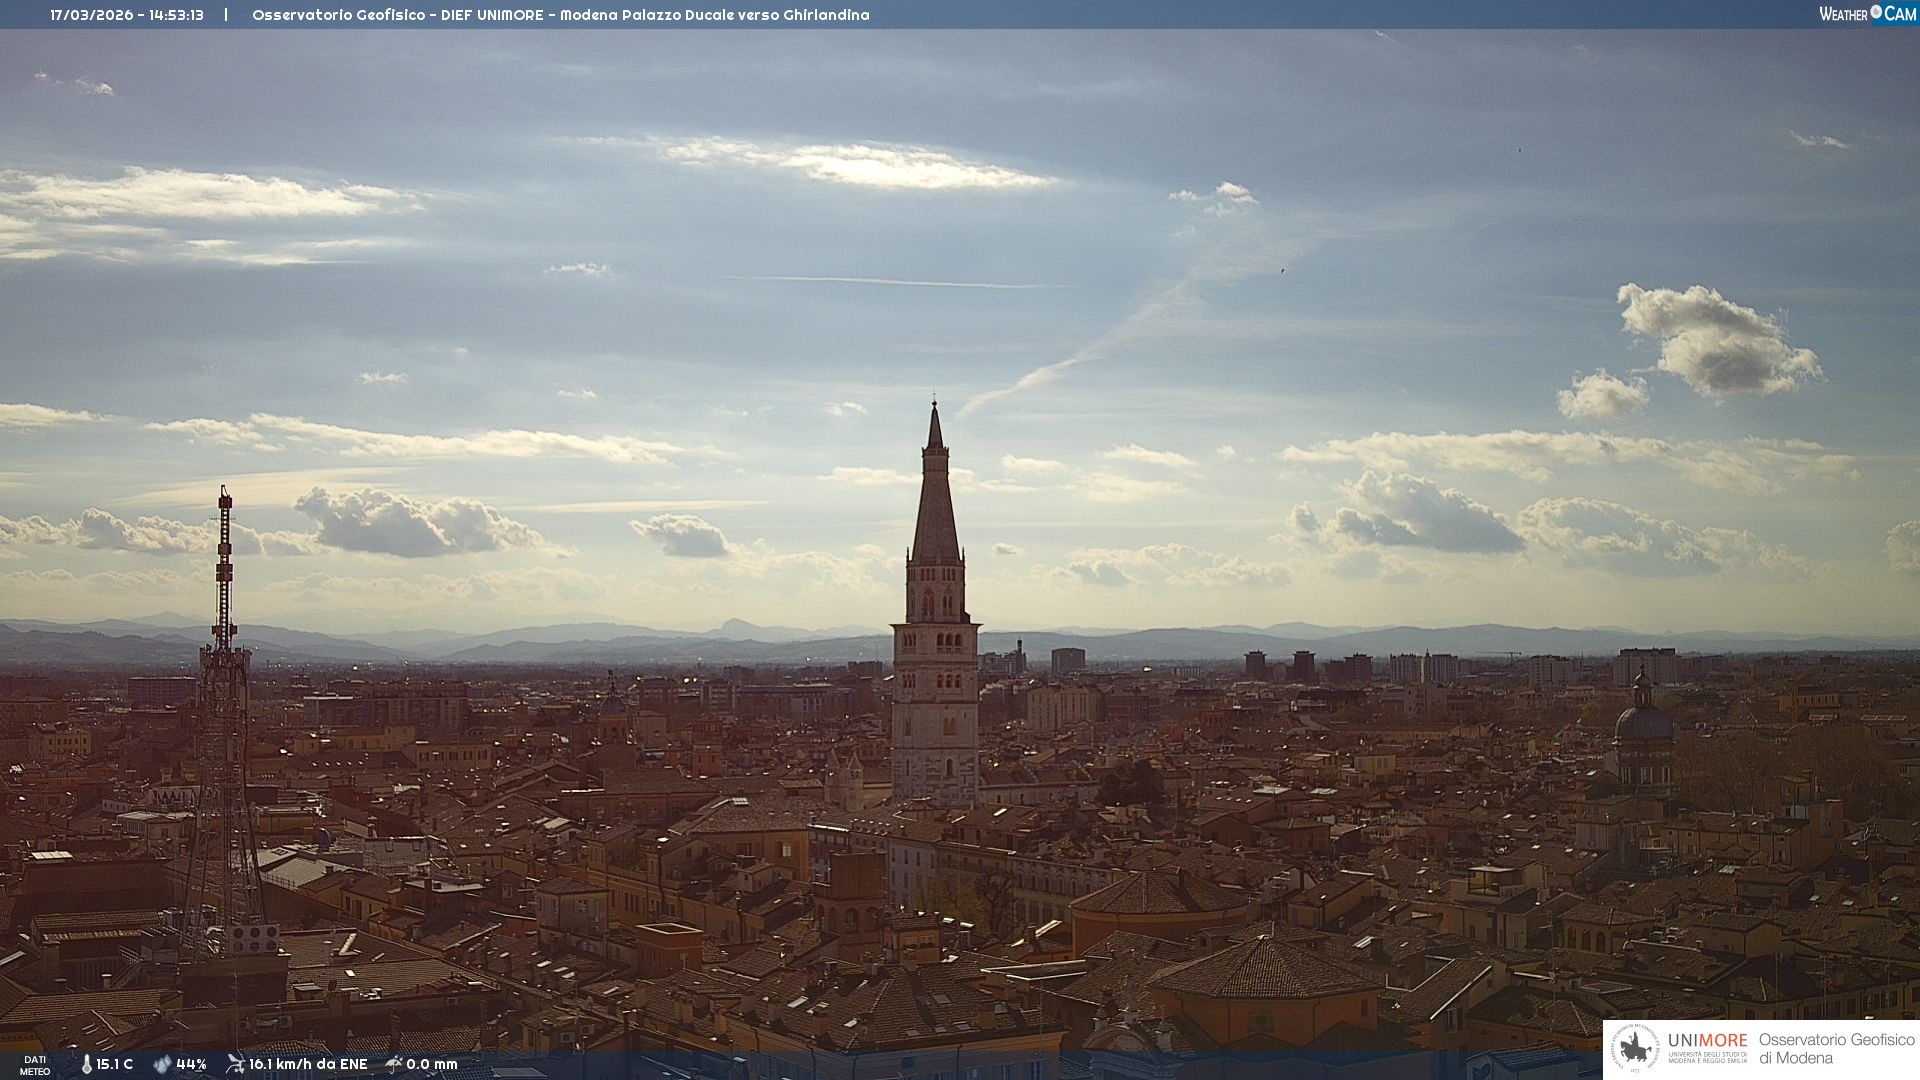Click the lattice radio antenna tower top

point(225,495)
